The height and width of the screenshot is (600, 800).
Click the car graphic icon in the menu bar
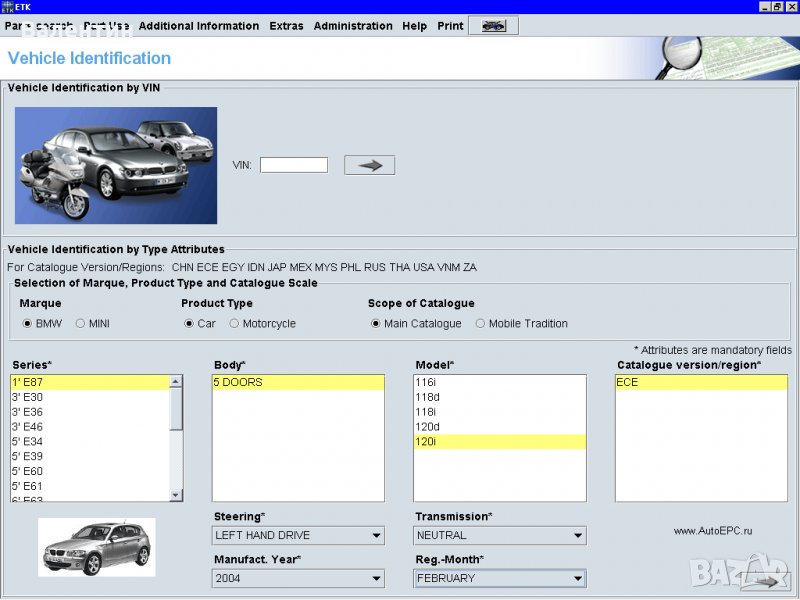[492, 26]
